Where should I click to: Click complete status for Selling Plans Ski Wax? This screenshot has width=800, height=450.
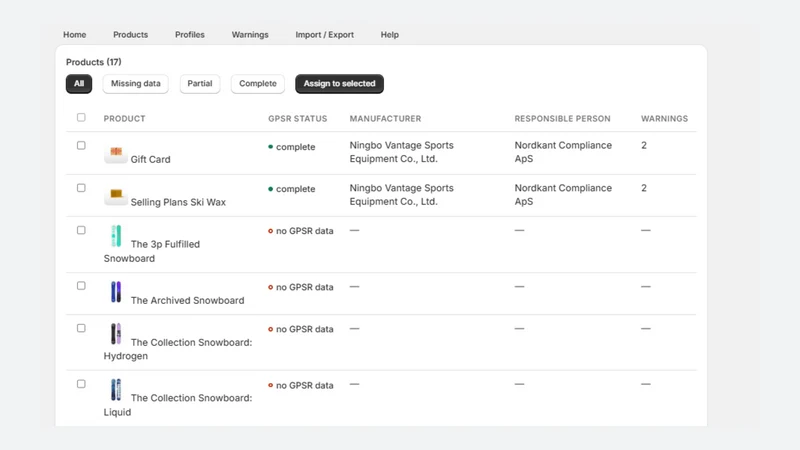292,189
